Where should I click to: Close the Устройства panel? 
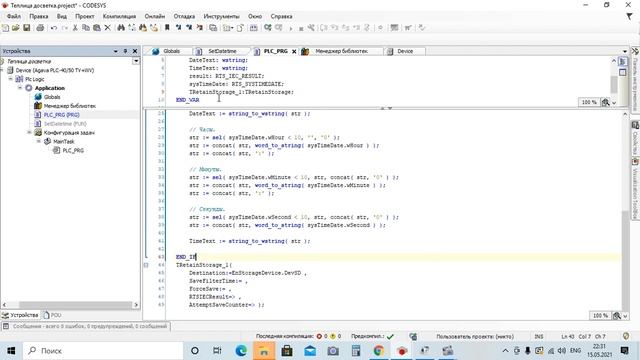coord(135,51)
